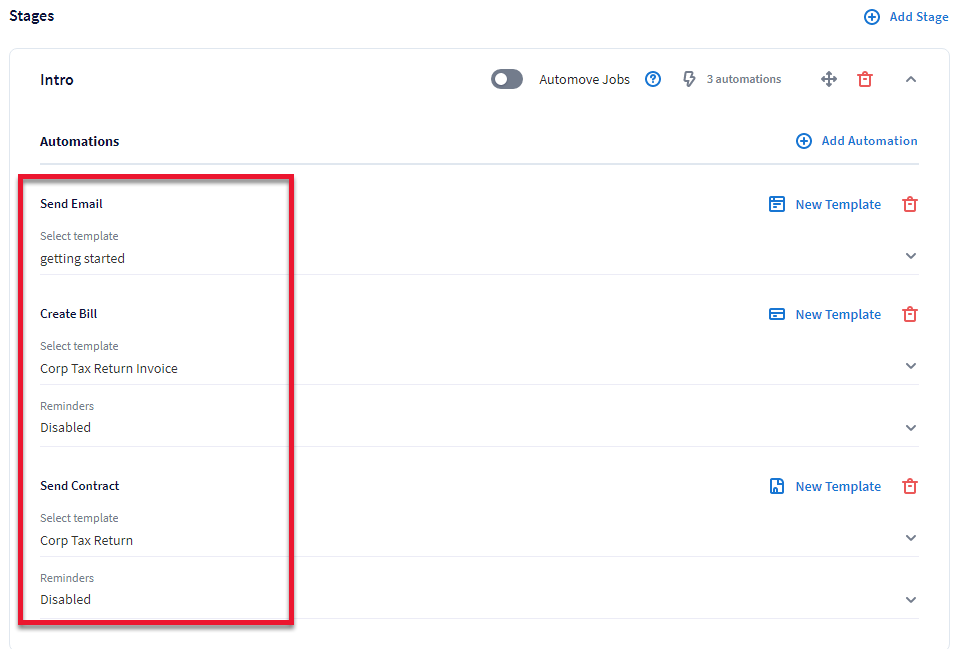Screen dimensions: 962x649
Task: Collapse the Intro stage with the chevron
Action: point(910,79)
